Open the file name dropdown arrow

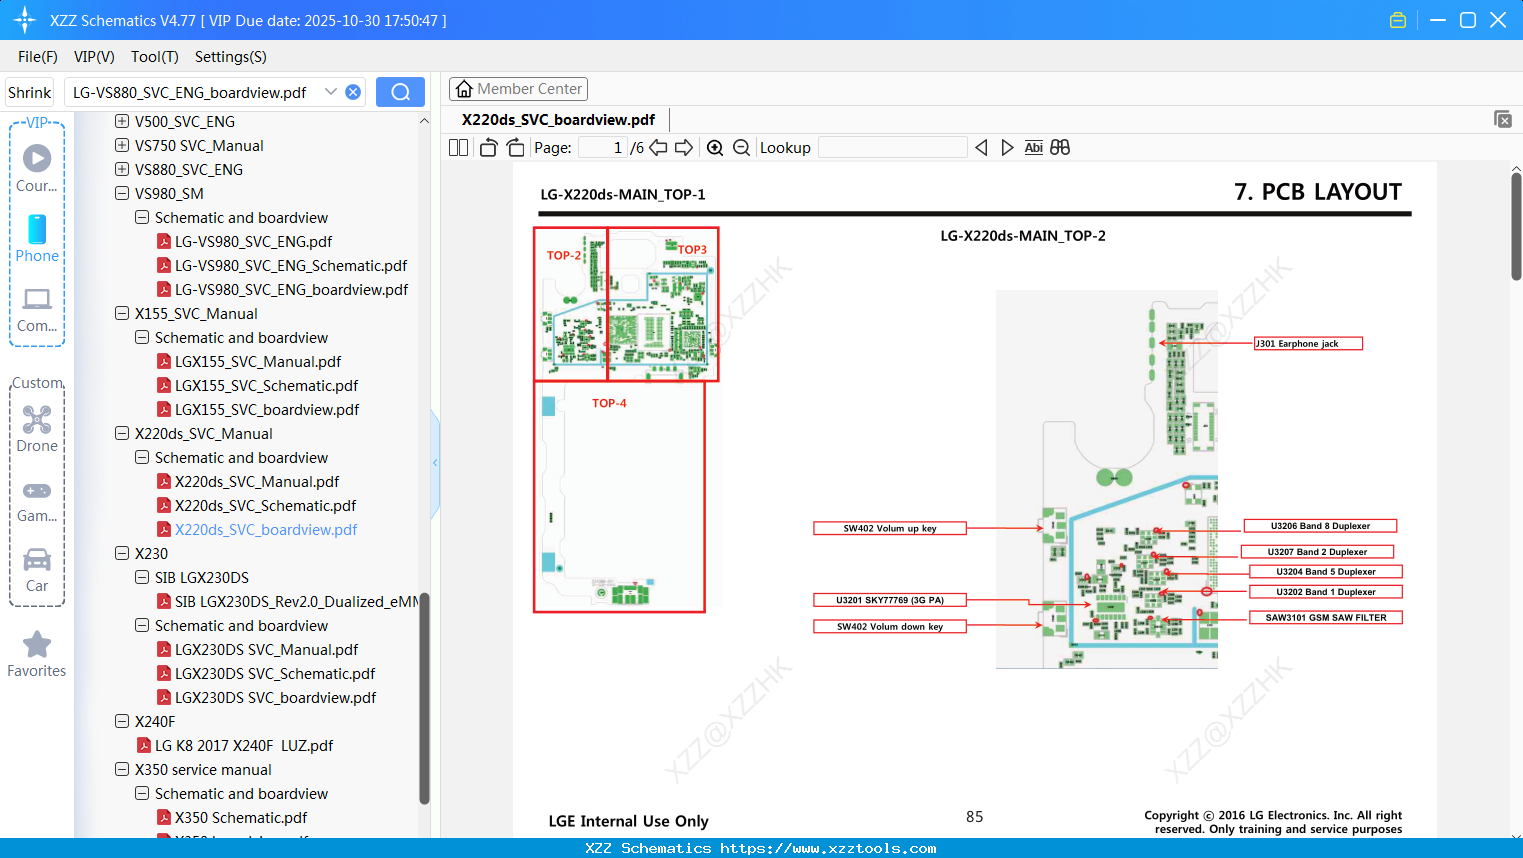click(331, 91)
